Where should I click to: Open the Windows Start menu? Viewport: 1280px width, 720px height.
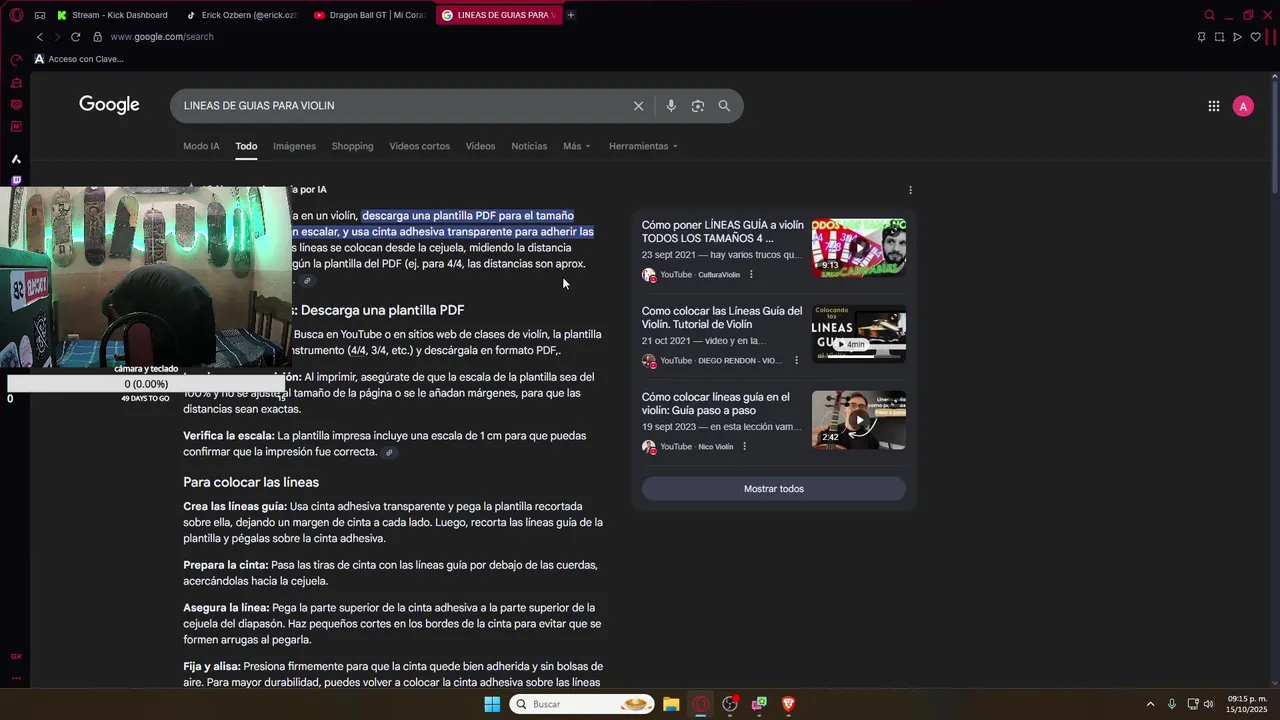pyautogui.click(x=492, y=704)
